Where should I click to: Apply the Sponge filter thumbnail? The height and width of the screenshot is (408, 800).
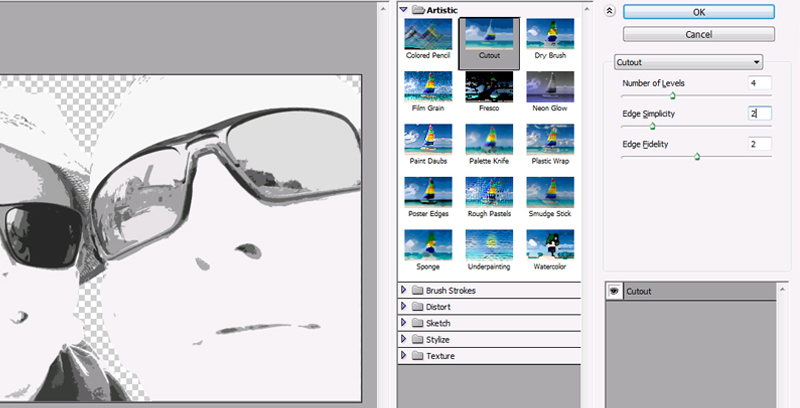(428, 245)
